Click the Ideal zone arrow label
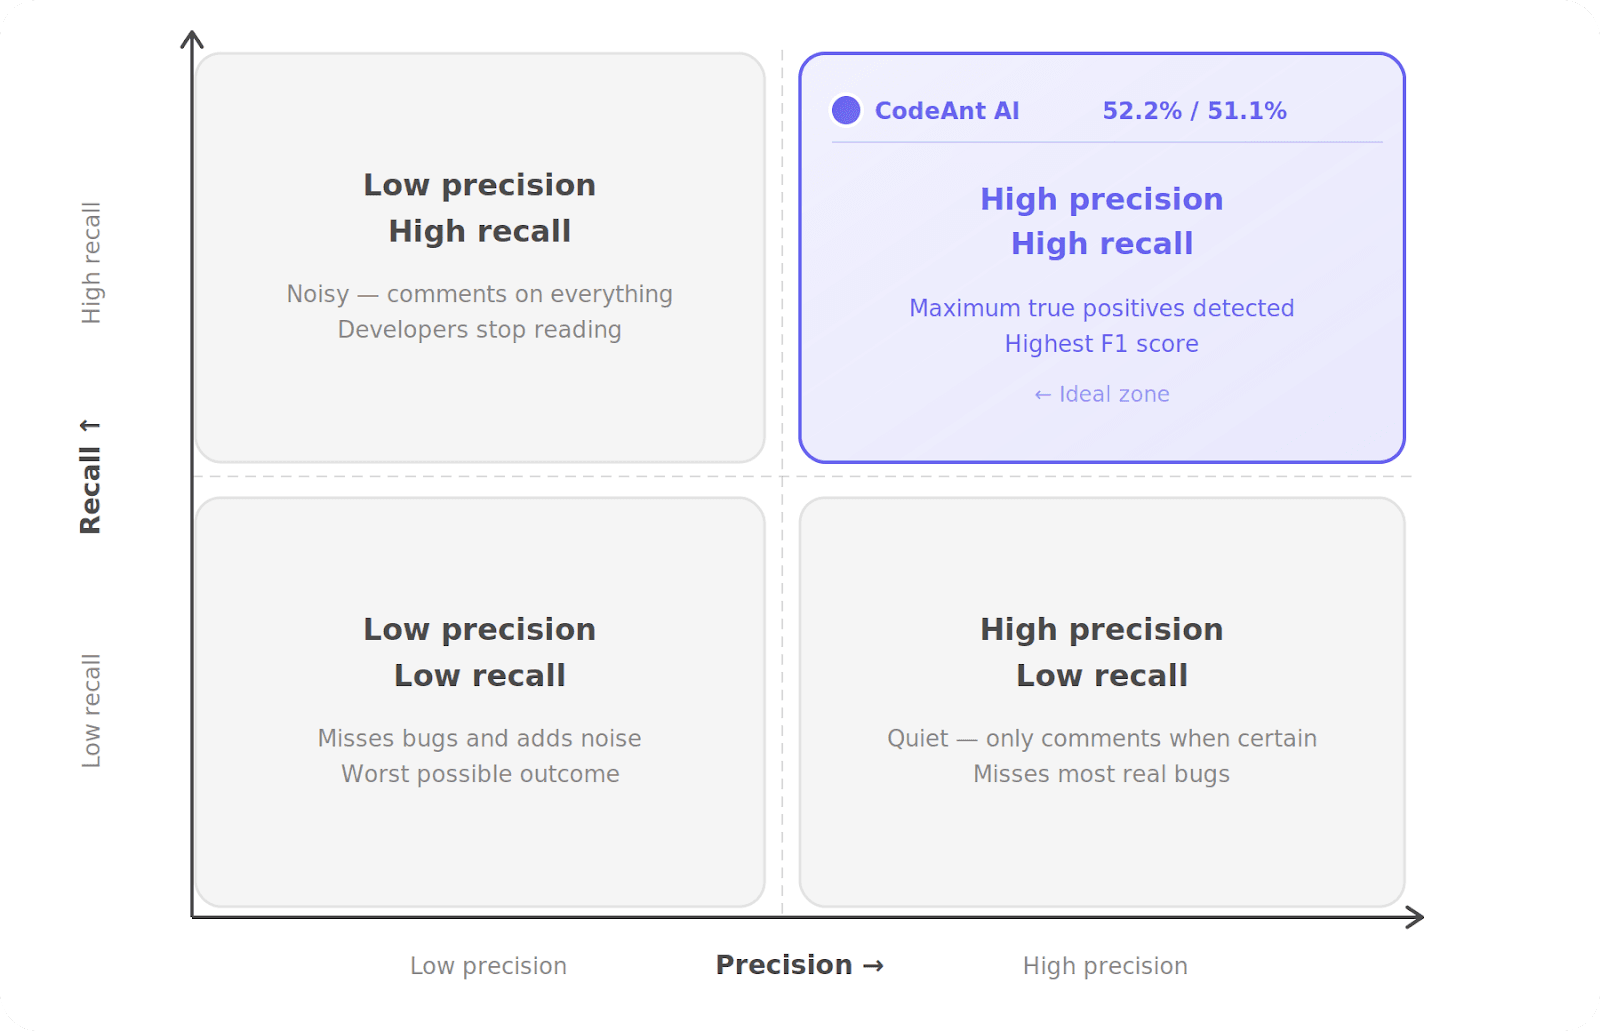The width and height of the screenshot is (1600, 1031). [1101, 394]
